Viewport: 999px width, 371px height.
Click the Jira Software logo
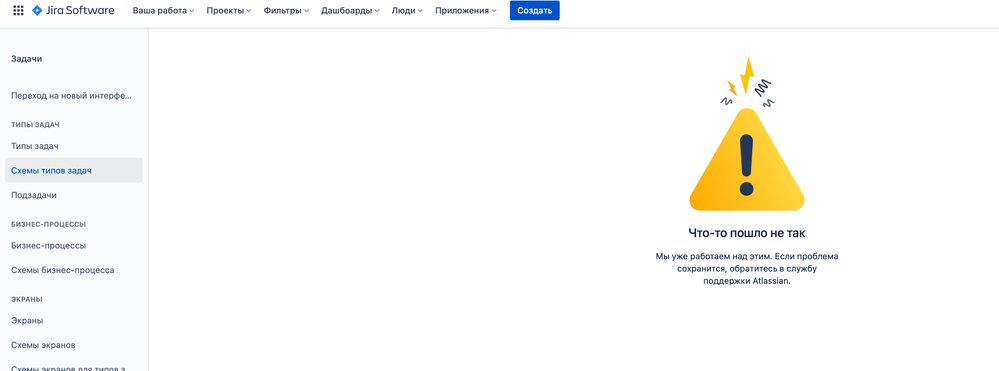(73, 10)
